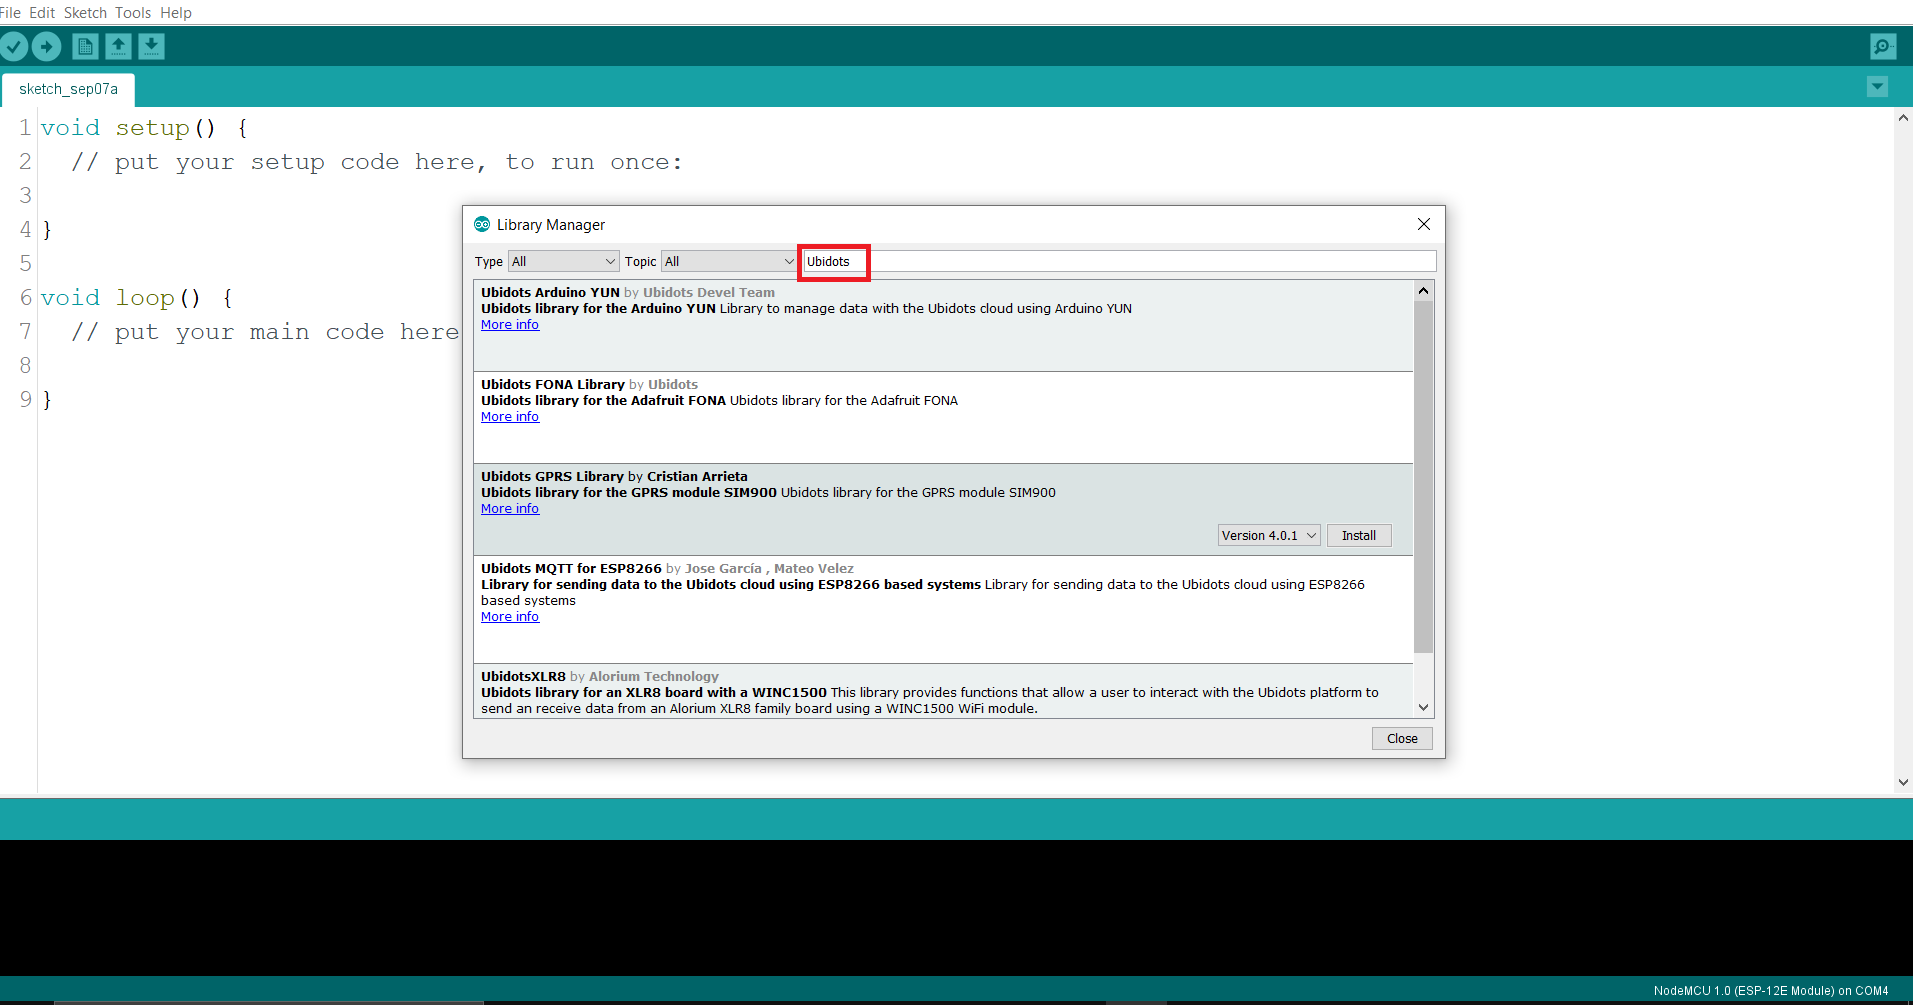
Task: Select the sketch_sep07a tab
Action: click(x=68, y=89)
